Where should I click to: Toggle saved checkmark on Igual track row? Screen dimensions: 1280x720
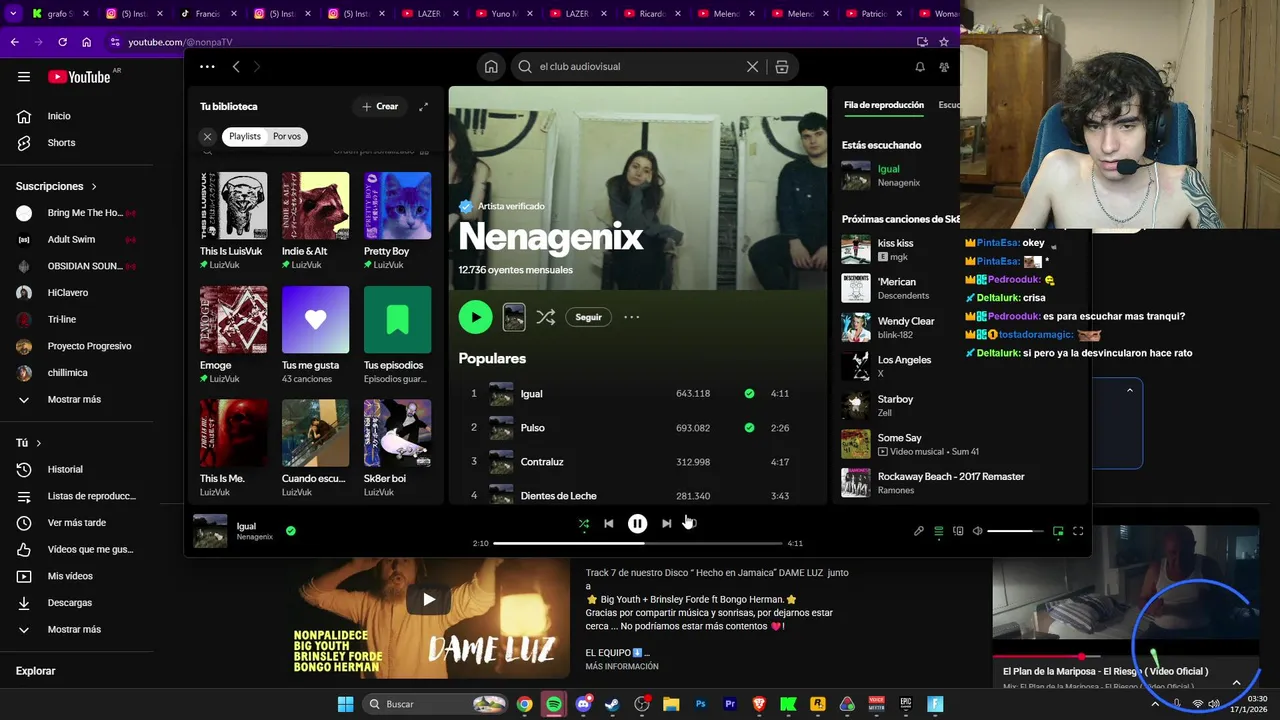pyautogui.click(x=749, y=394)
